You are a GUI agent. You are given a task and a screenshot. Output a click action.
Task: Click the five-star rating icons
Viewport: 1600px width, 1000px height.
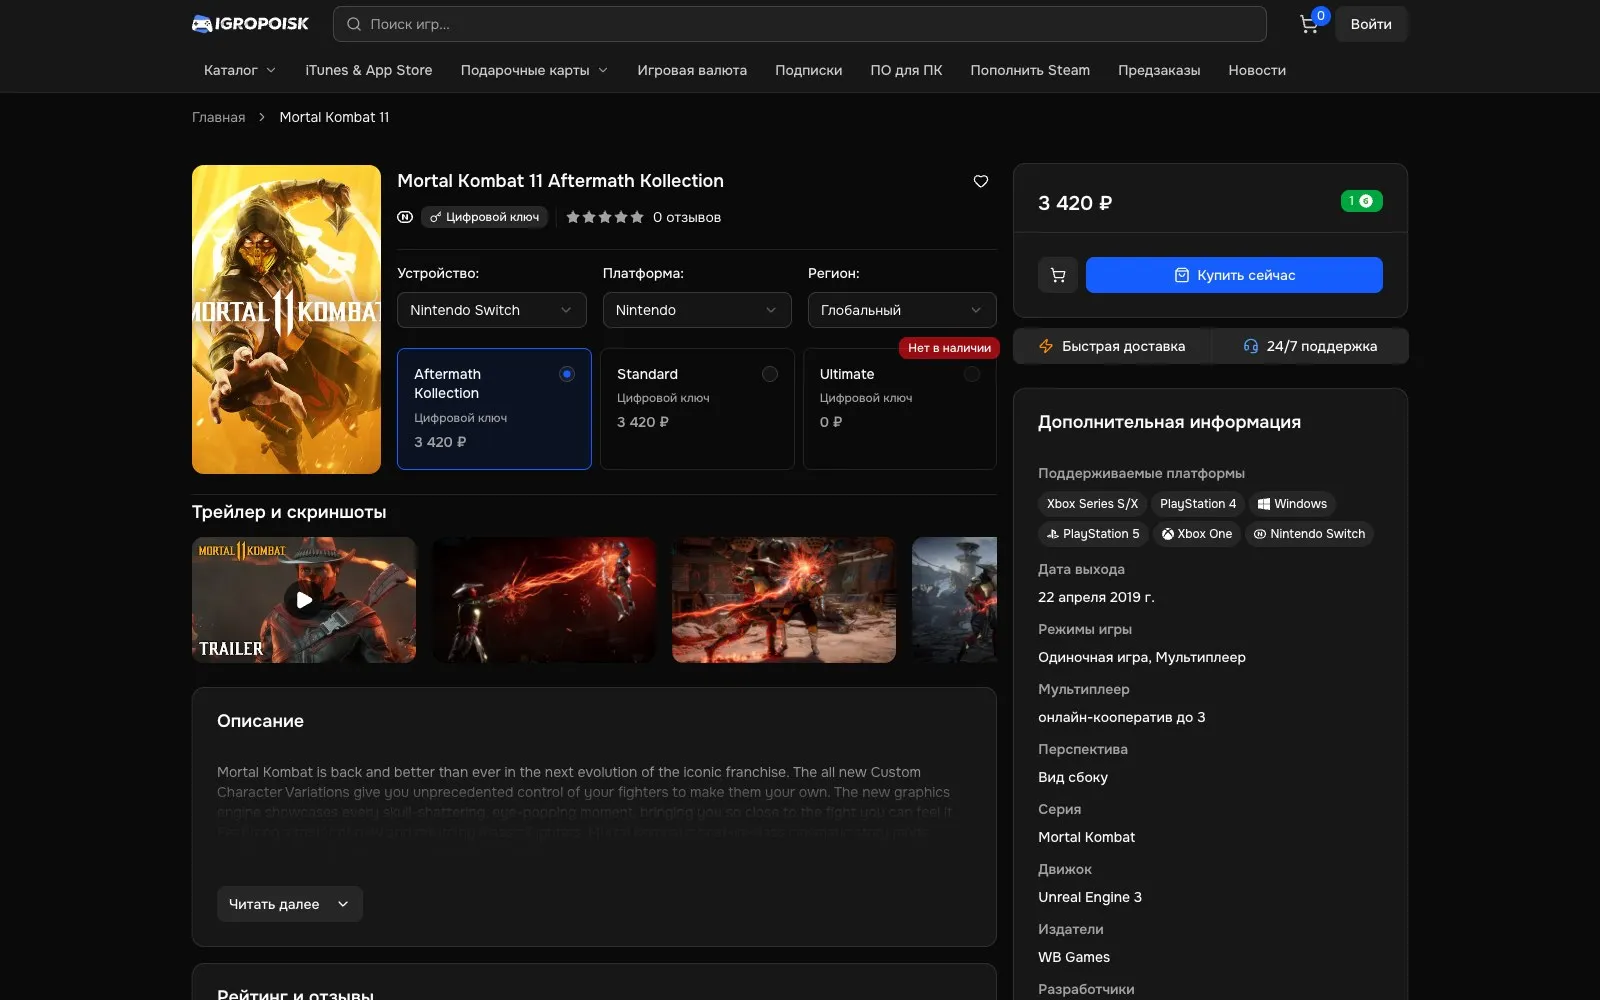pyautogui.click(x=605, y=217)
